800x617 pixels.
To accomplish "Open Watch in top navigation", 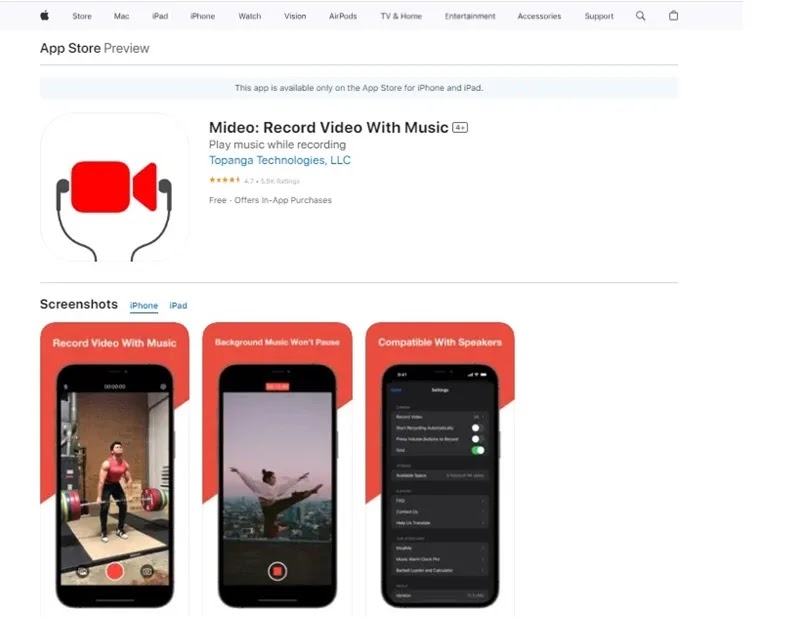I will [249, 16].
